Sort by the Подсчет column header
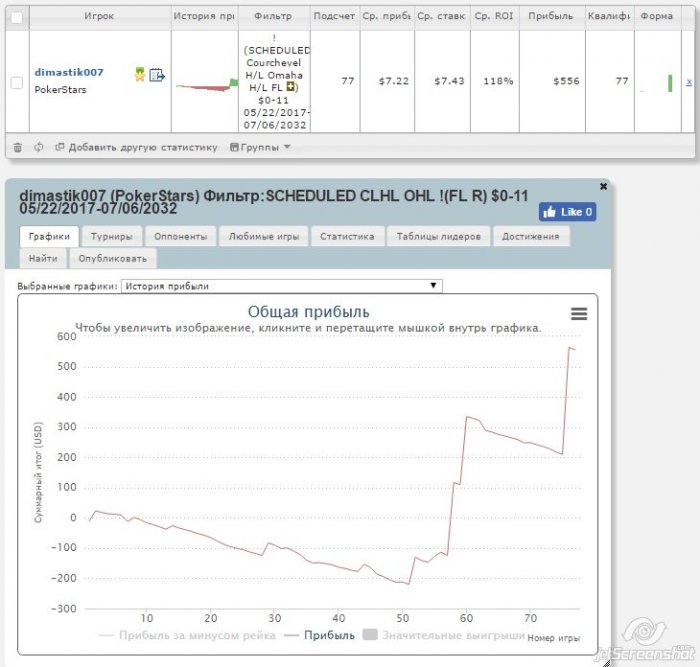Image resolution: width=700 pixels, height=667 pixels. click(334, 16)
